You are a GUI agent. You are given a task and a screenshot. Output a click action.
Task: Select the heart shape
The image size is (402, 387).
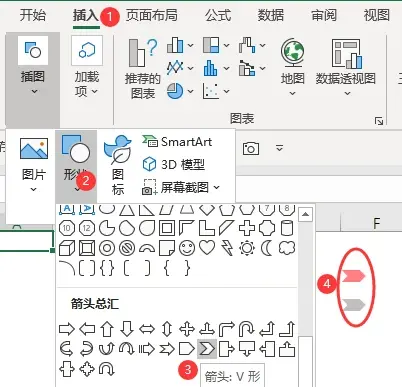[207, 248]
